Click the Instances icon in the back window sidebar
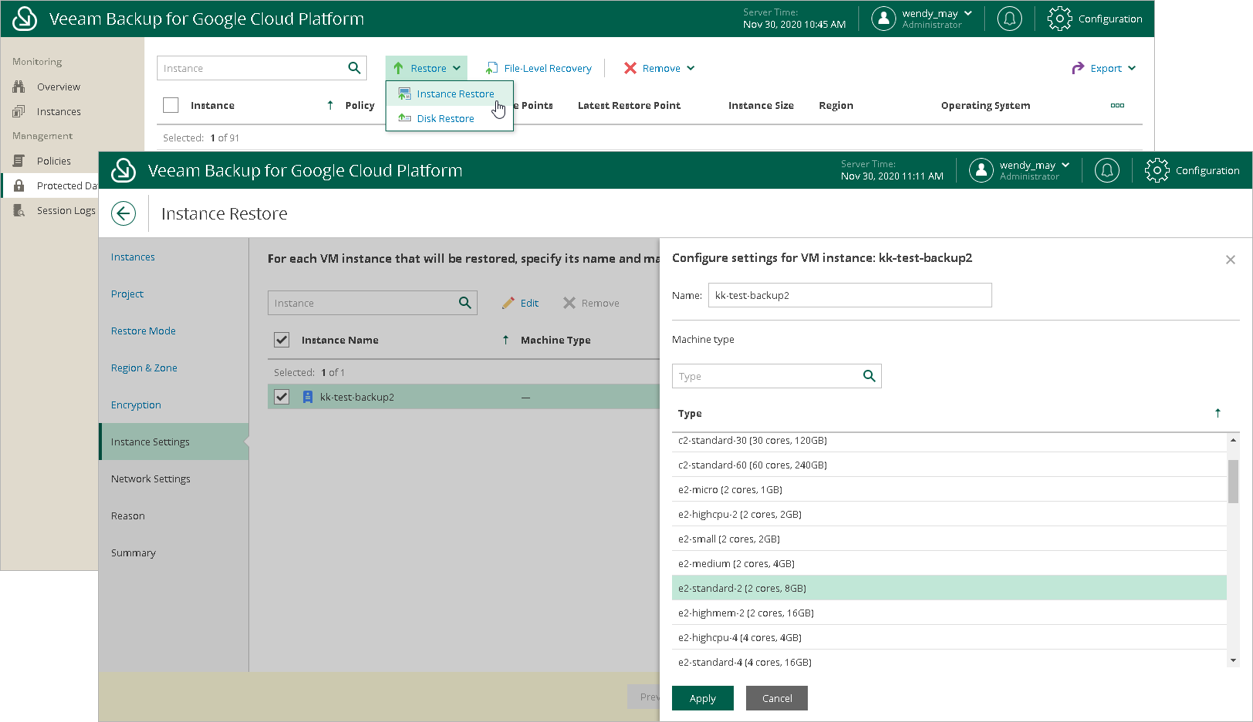The height and width of the screenshot is (722, 1253). (x=19, y=112)
